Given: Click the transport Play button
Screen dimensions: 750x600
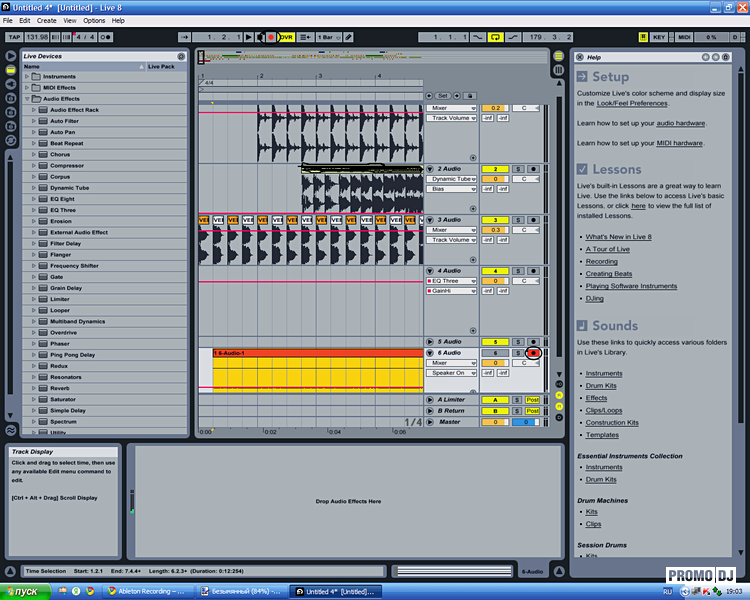Looking at the screenshot, I should point(248,37).
